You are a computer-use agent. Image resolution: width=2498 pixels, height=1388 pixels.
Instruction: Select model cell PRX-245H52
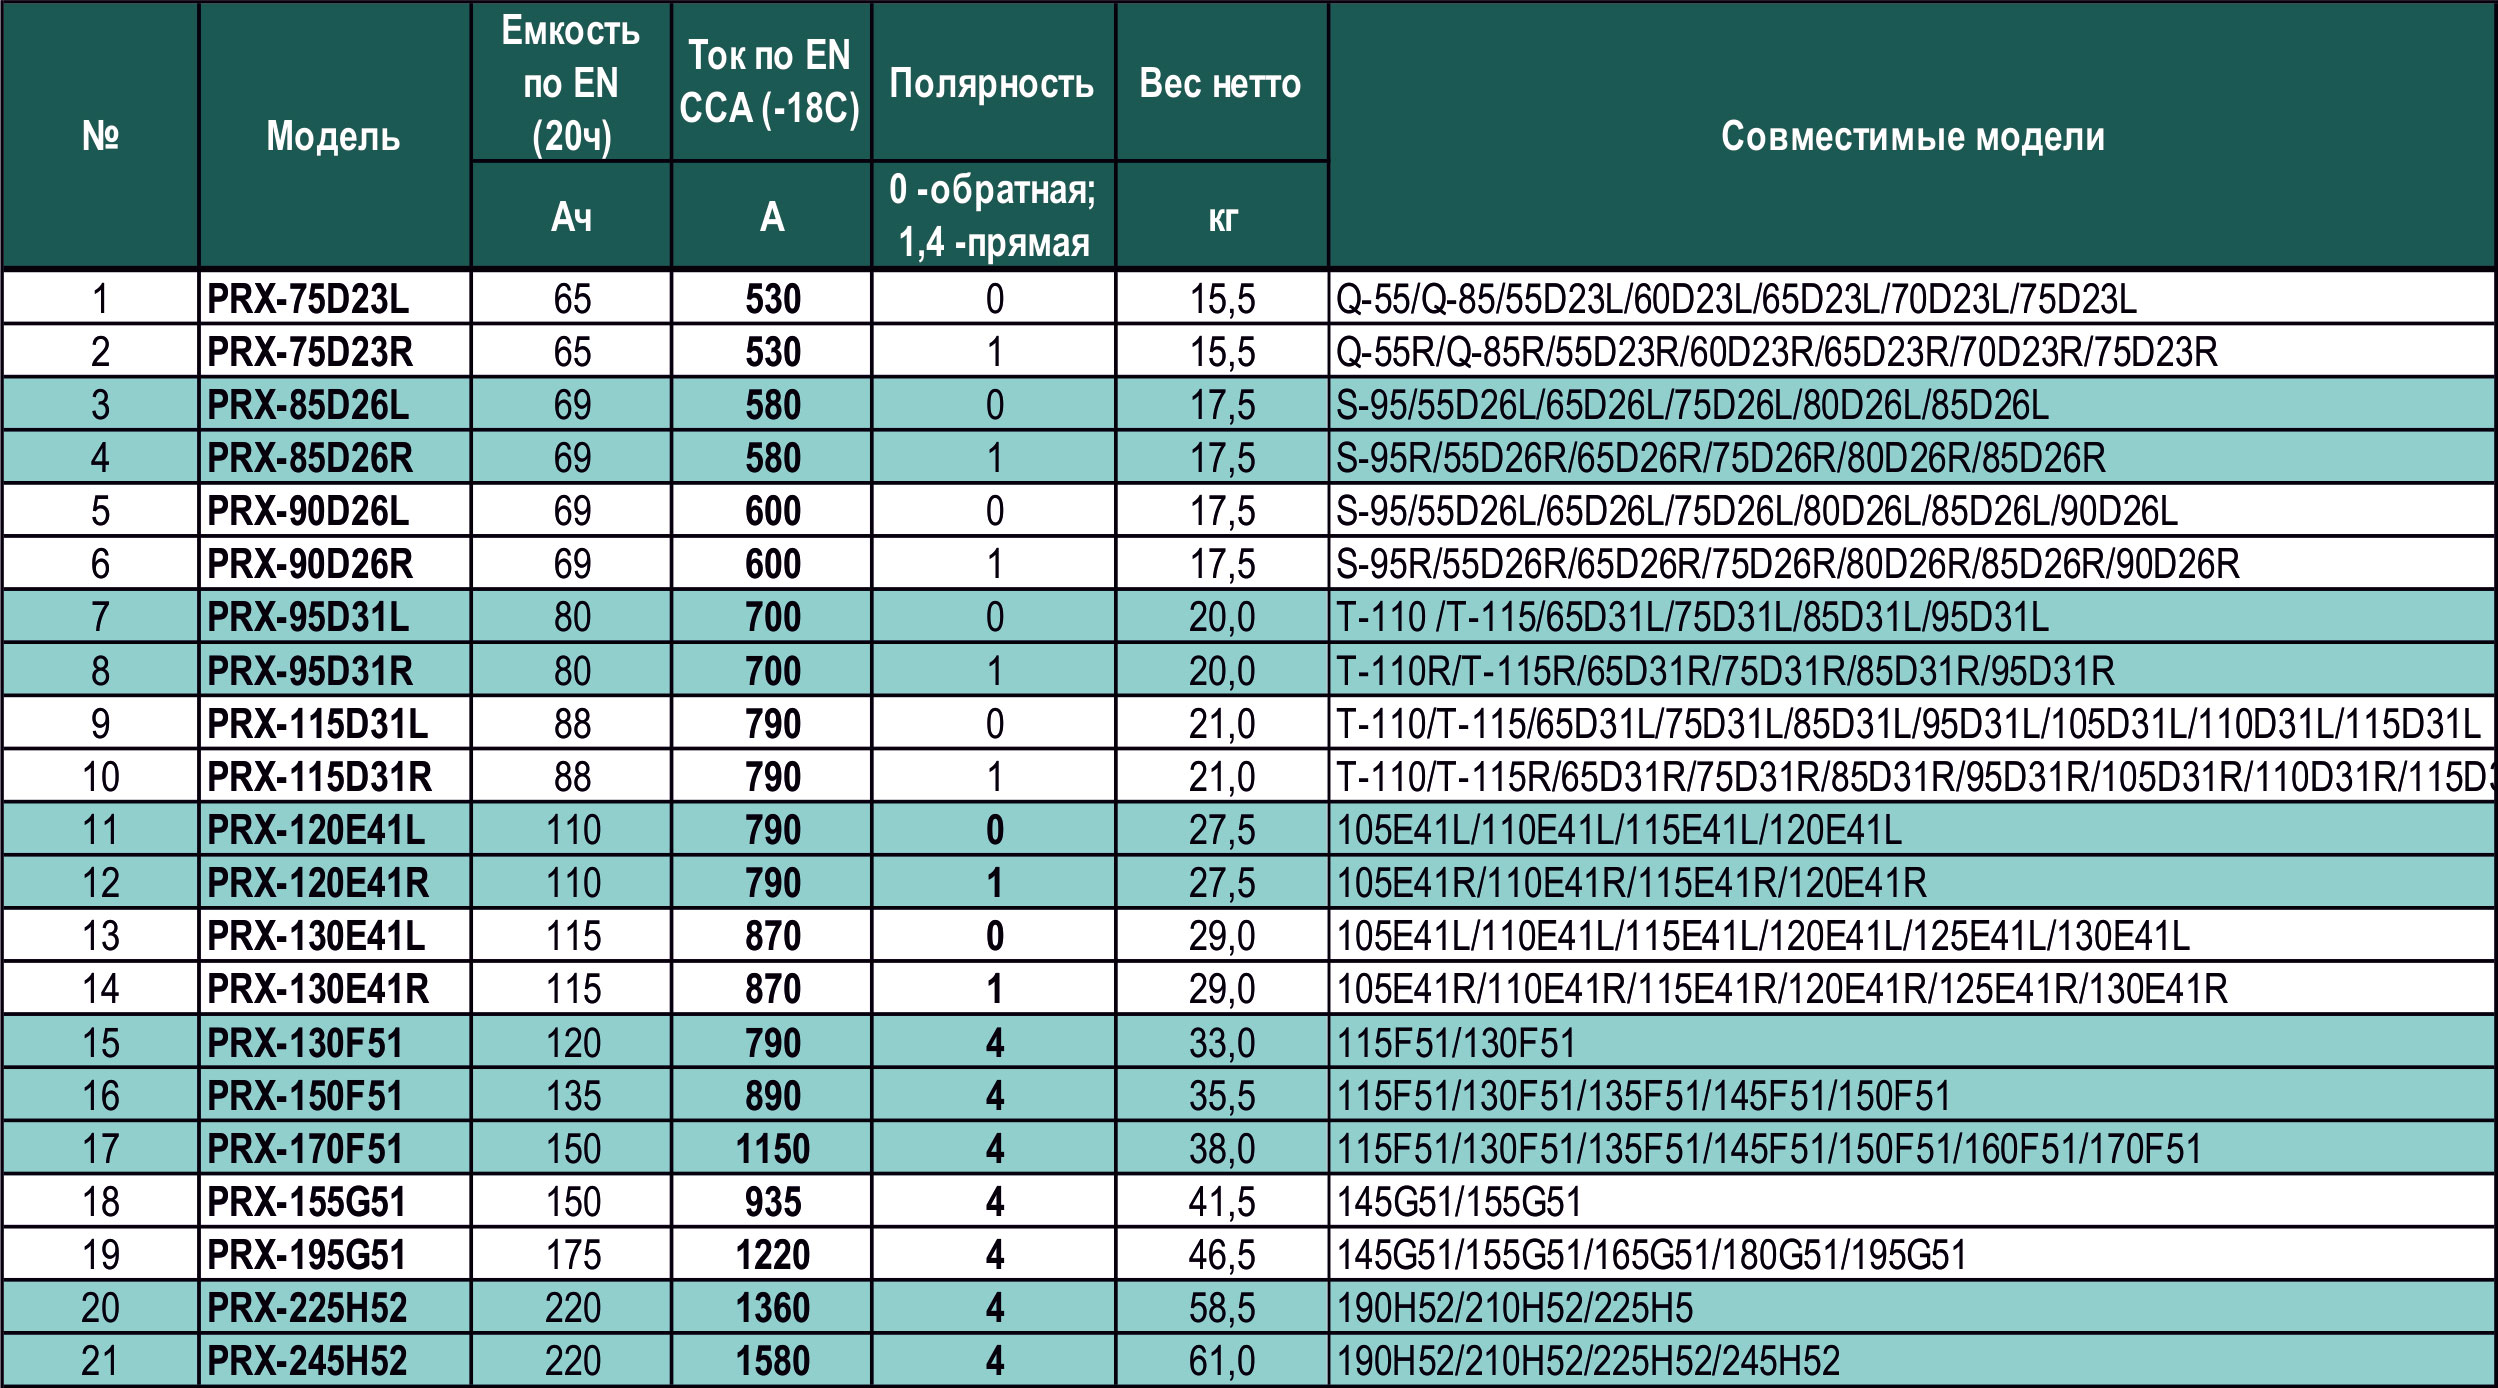334,1360
